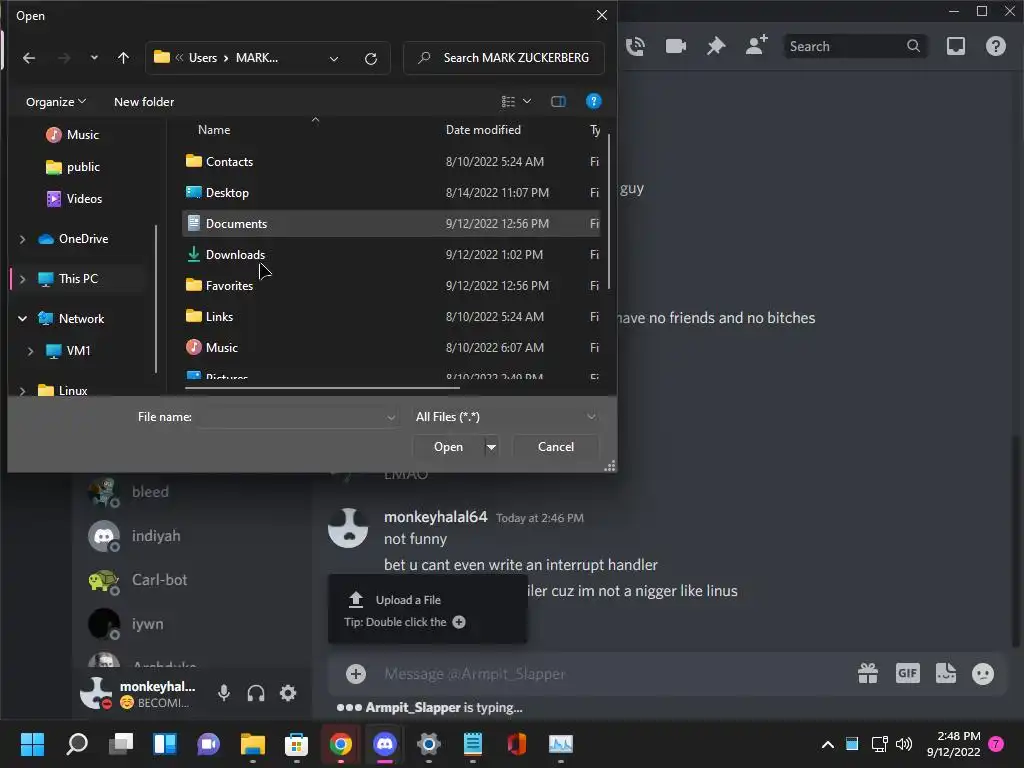Open the Open button split arrow
The width and height of the screenshot is (1024, 768).
click(x=491, y=447)
